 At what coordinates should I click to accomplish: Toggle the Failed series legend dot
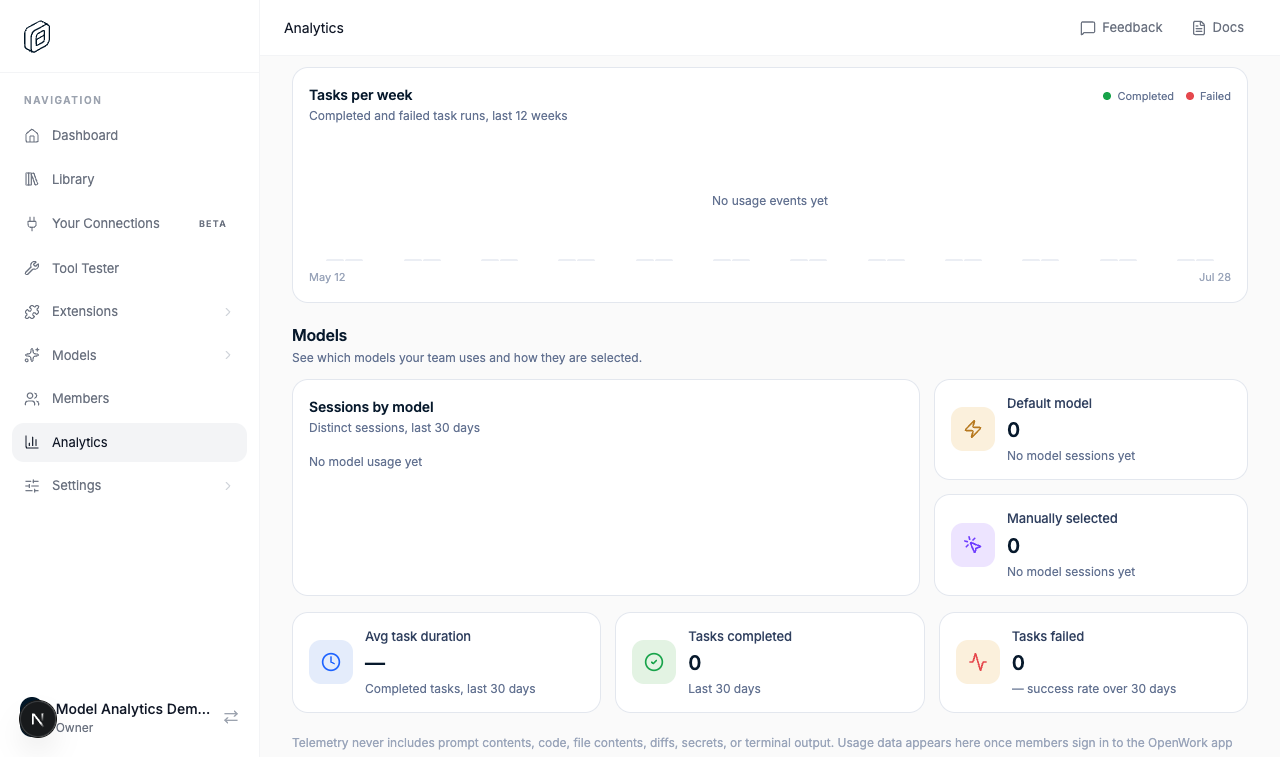tap(1190, 96)
